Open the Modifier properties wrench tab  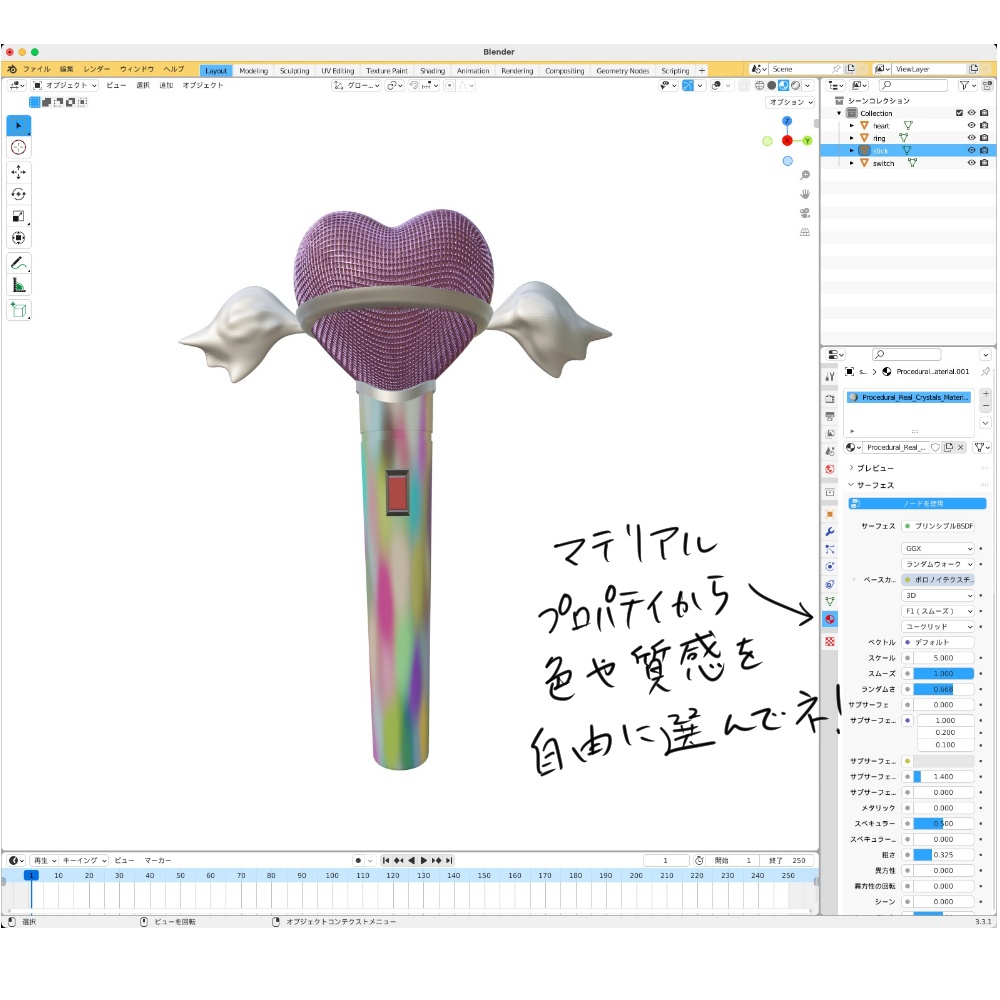pyautogui.click(x=830, y=533)
